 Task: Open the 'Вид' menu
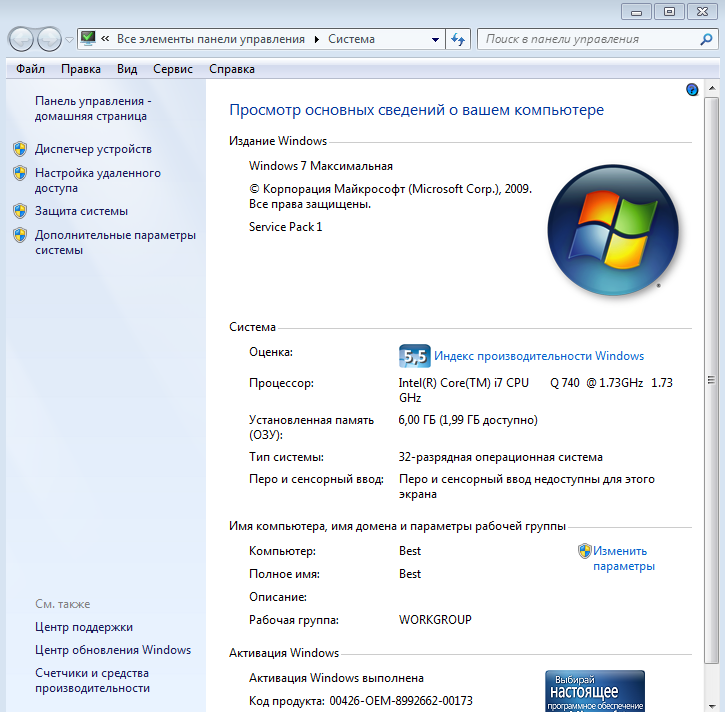click(x=127, y=69)
